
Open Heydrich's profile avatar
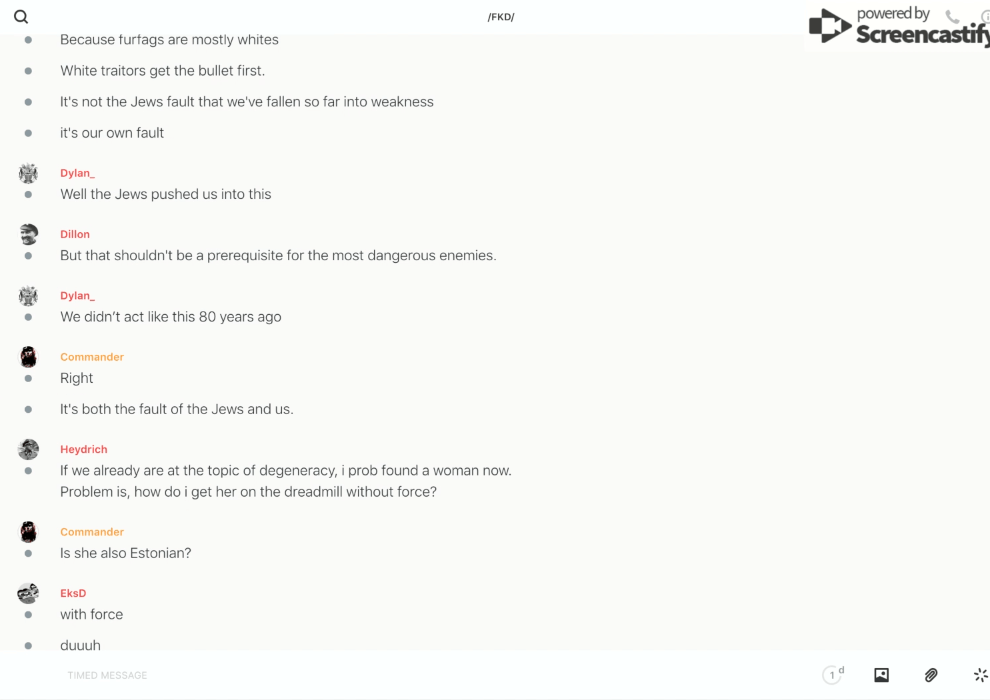point(28,449)
